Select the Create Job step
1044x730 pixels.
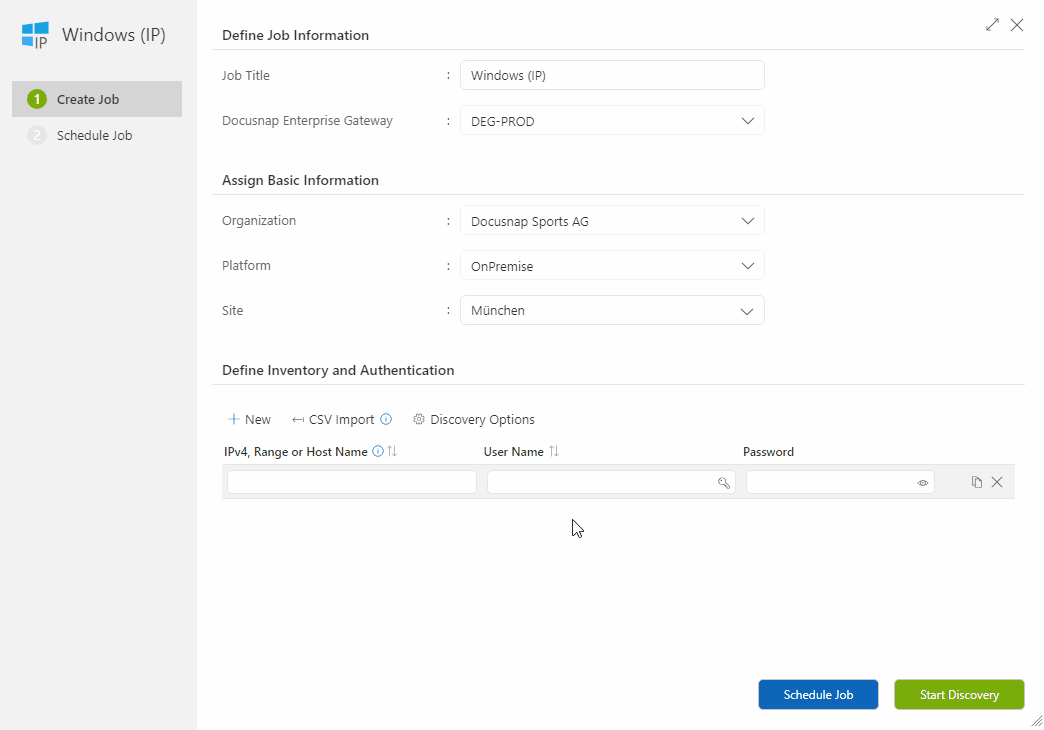(89, 99)
